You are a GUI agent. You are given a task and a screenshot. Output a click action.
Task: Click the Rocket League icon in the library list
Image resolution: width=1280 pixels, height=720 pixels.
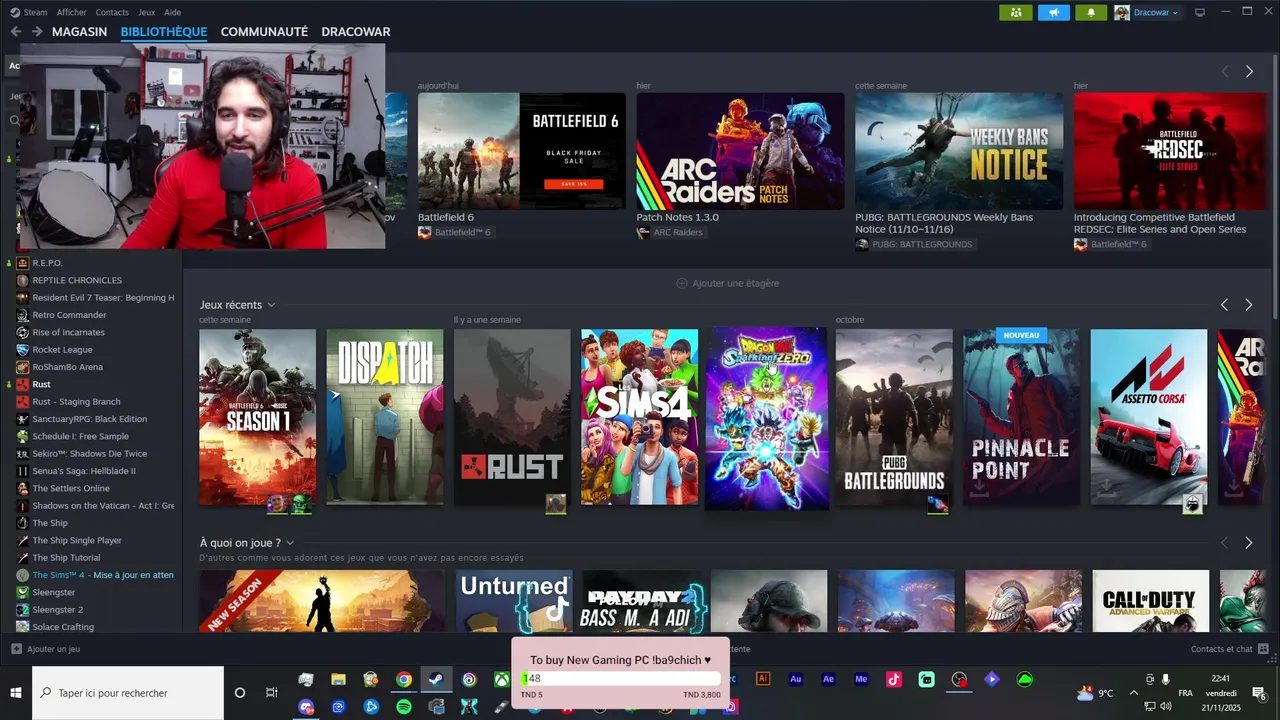point(22,350)
